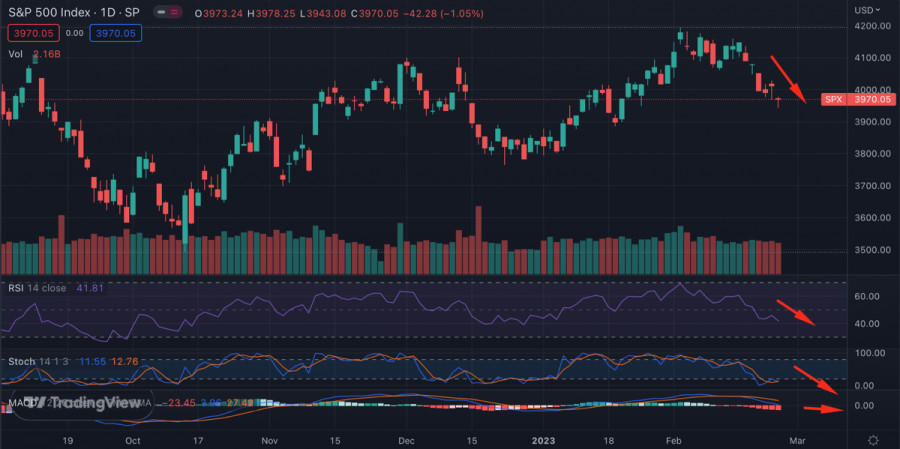Click the 3700.00 price axis label
Image resolution: width=900 pixels, height=449 pixels.
pos(872,186)
